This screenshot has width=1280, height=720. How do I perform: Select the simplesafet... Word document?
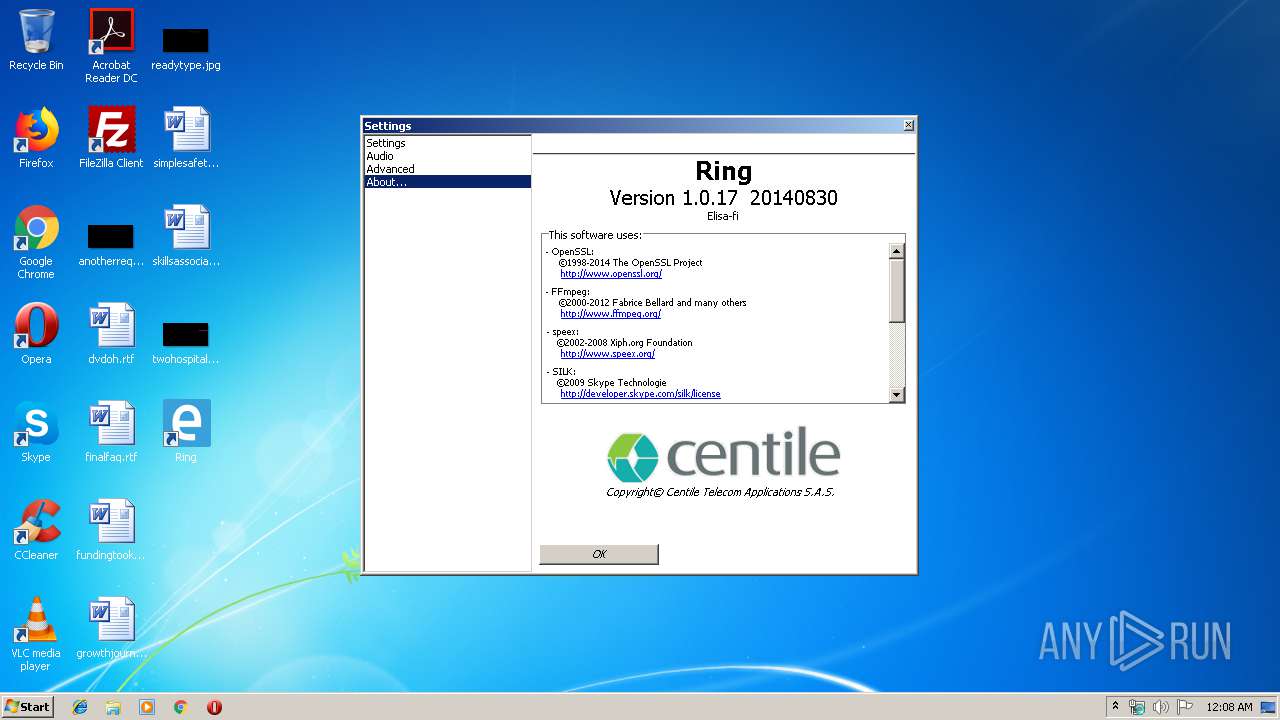point(186,138)
